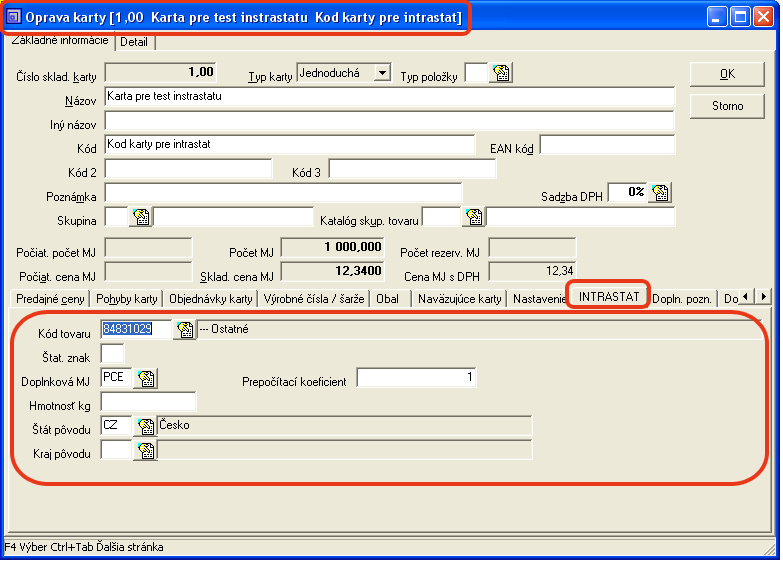
Task: Click the Názov input field
Action: [390, 96]
